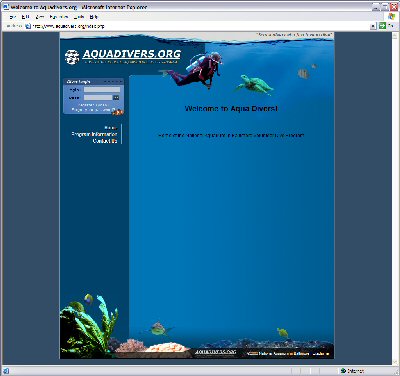This screenshot has height=376, width=400.
Task: Open the File menu
Action: click(13, 17)
